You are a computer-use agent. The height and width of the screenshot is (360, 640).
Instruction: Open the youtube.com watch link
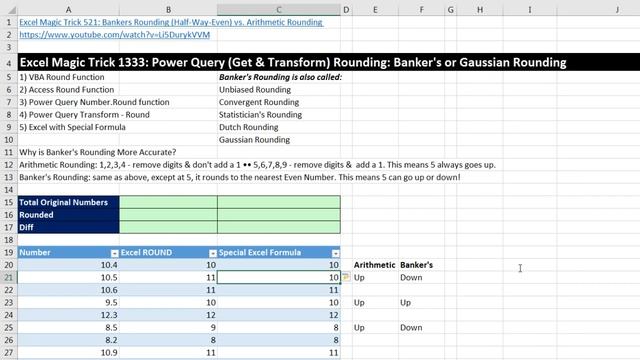[x=115, y=35]
